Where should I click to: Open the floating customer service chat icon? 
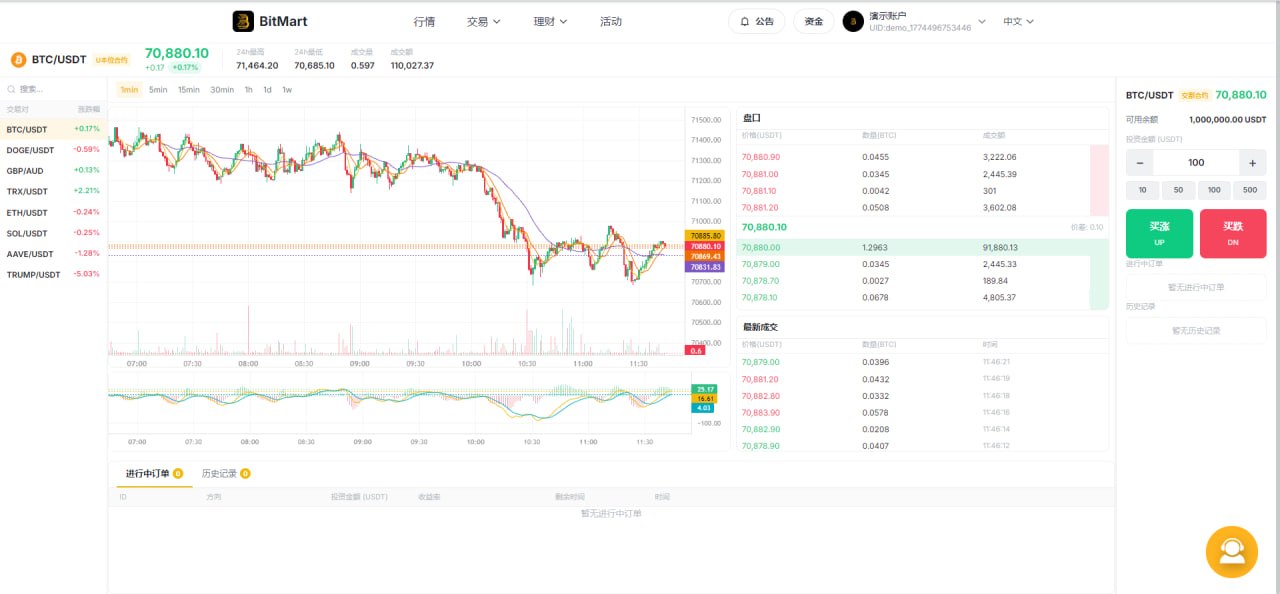pyautogui.click(x=1231, y=551)
